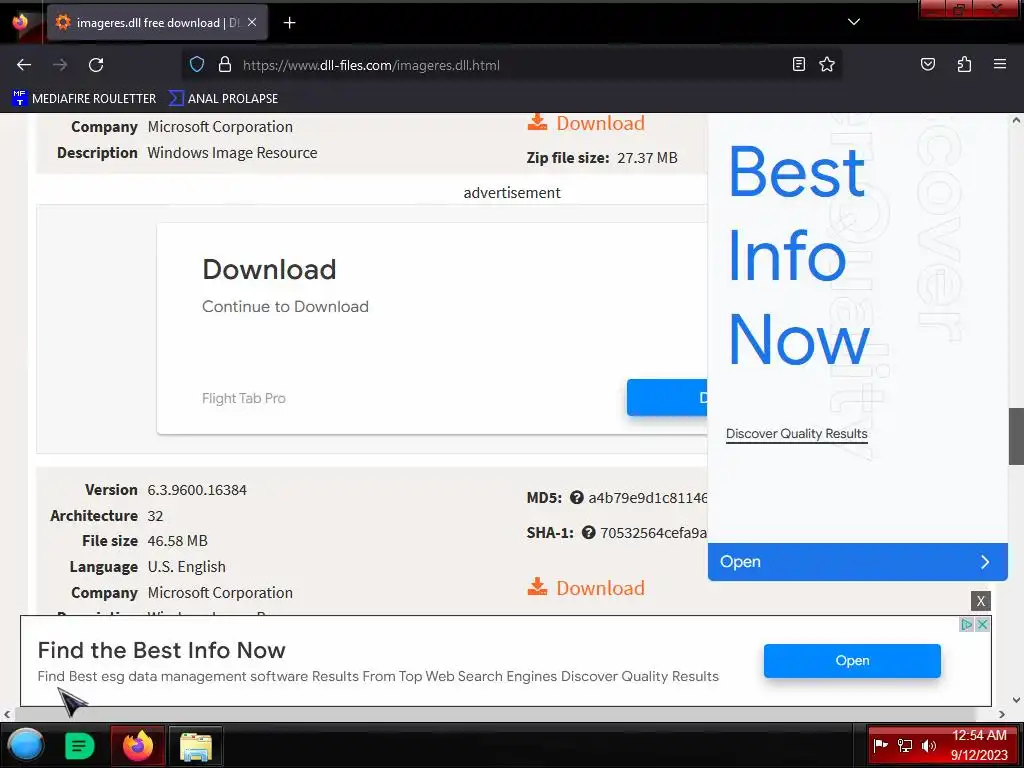
Task: Click the Discover Quality Results link
Action: pyautogui.click(x=797, y=434)
